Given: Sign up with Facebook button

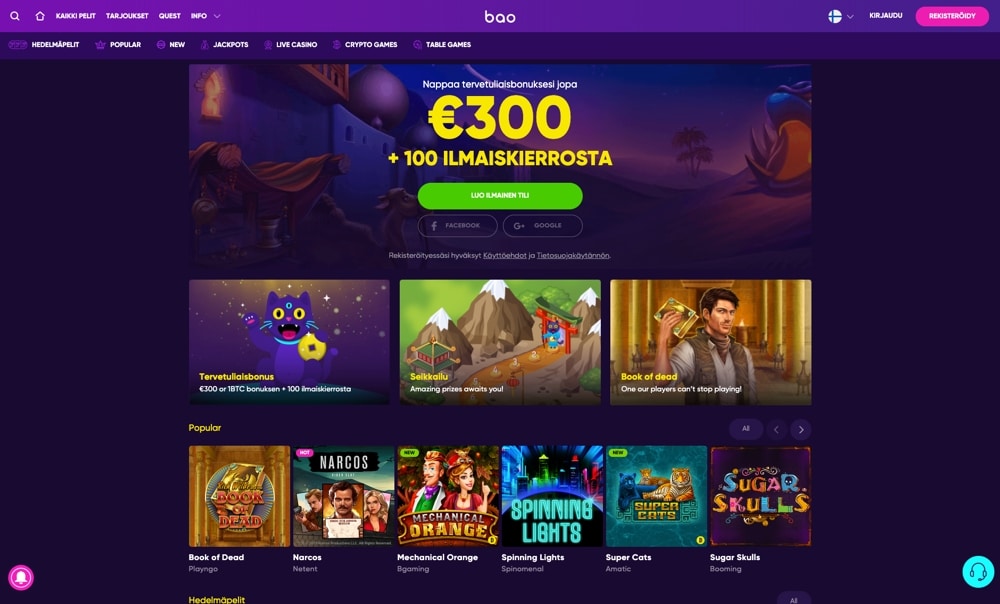Looking at the screenshot, I should 457,226.
